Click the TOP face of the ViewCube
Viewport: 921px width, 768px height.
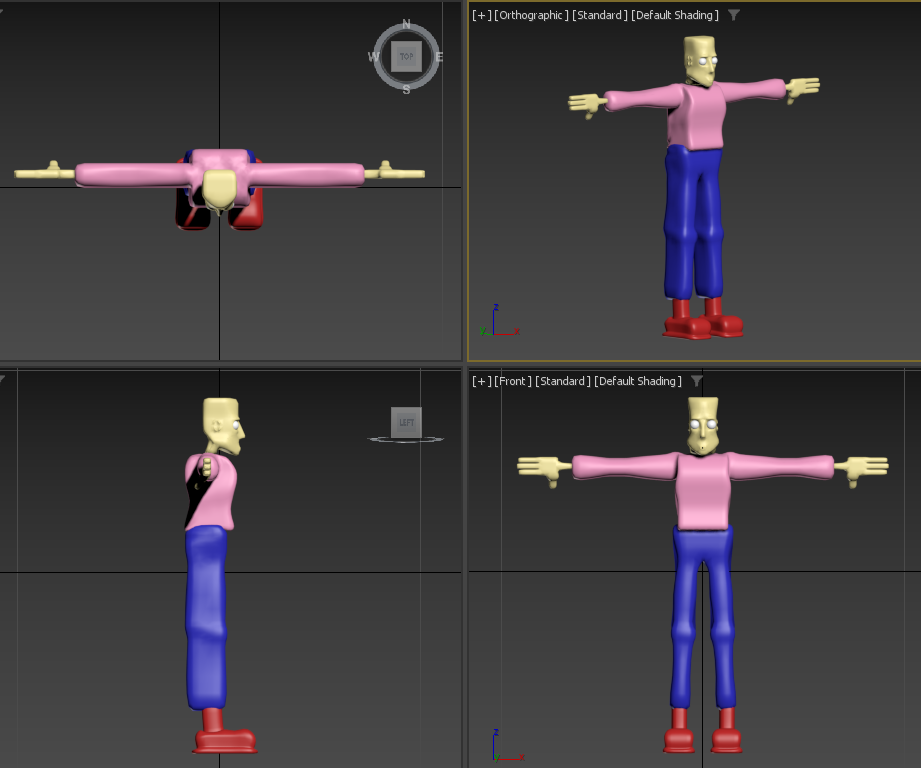point(406,57)
